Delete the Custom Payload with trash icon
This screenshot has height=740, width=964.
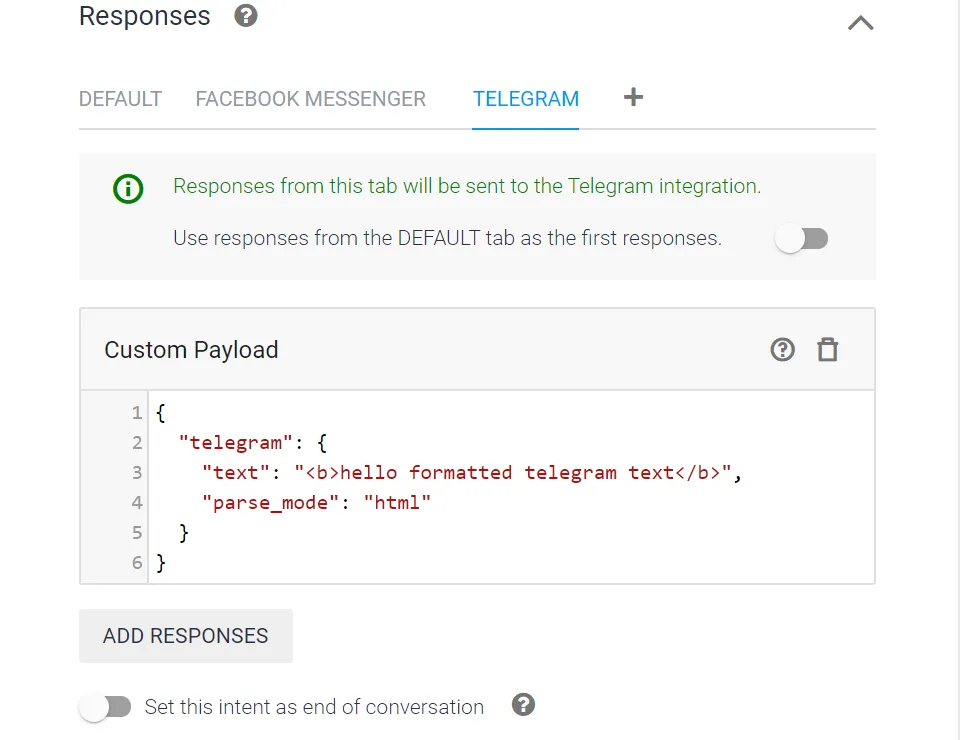[828, 349]
